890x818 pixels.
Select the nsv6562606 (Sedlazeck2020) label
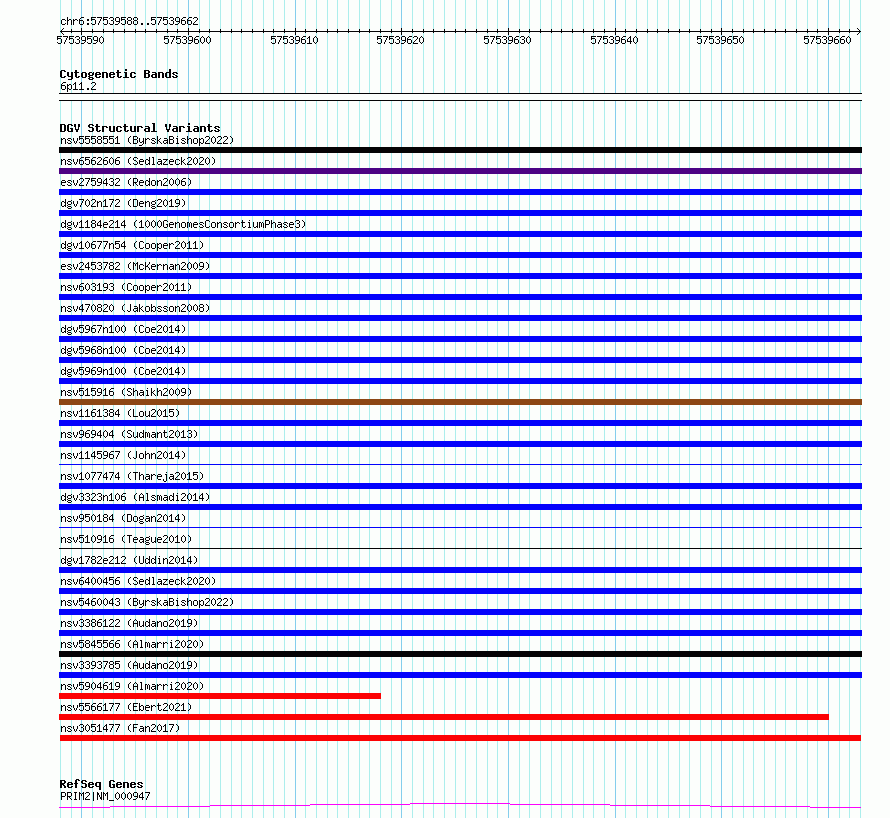click(138, 161)
